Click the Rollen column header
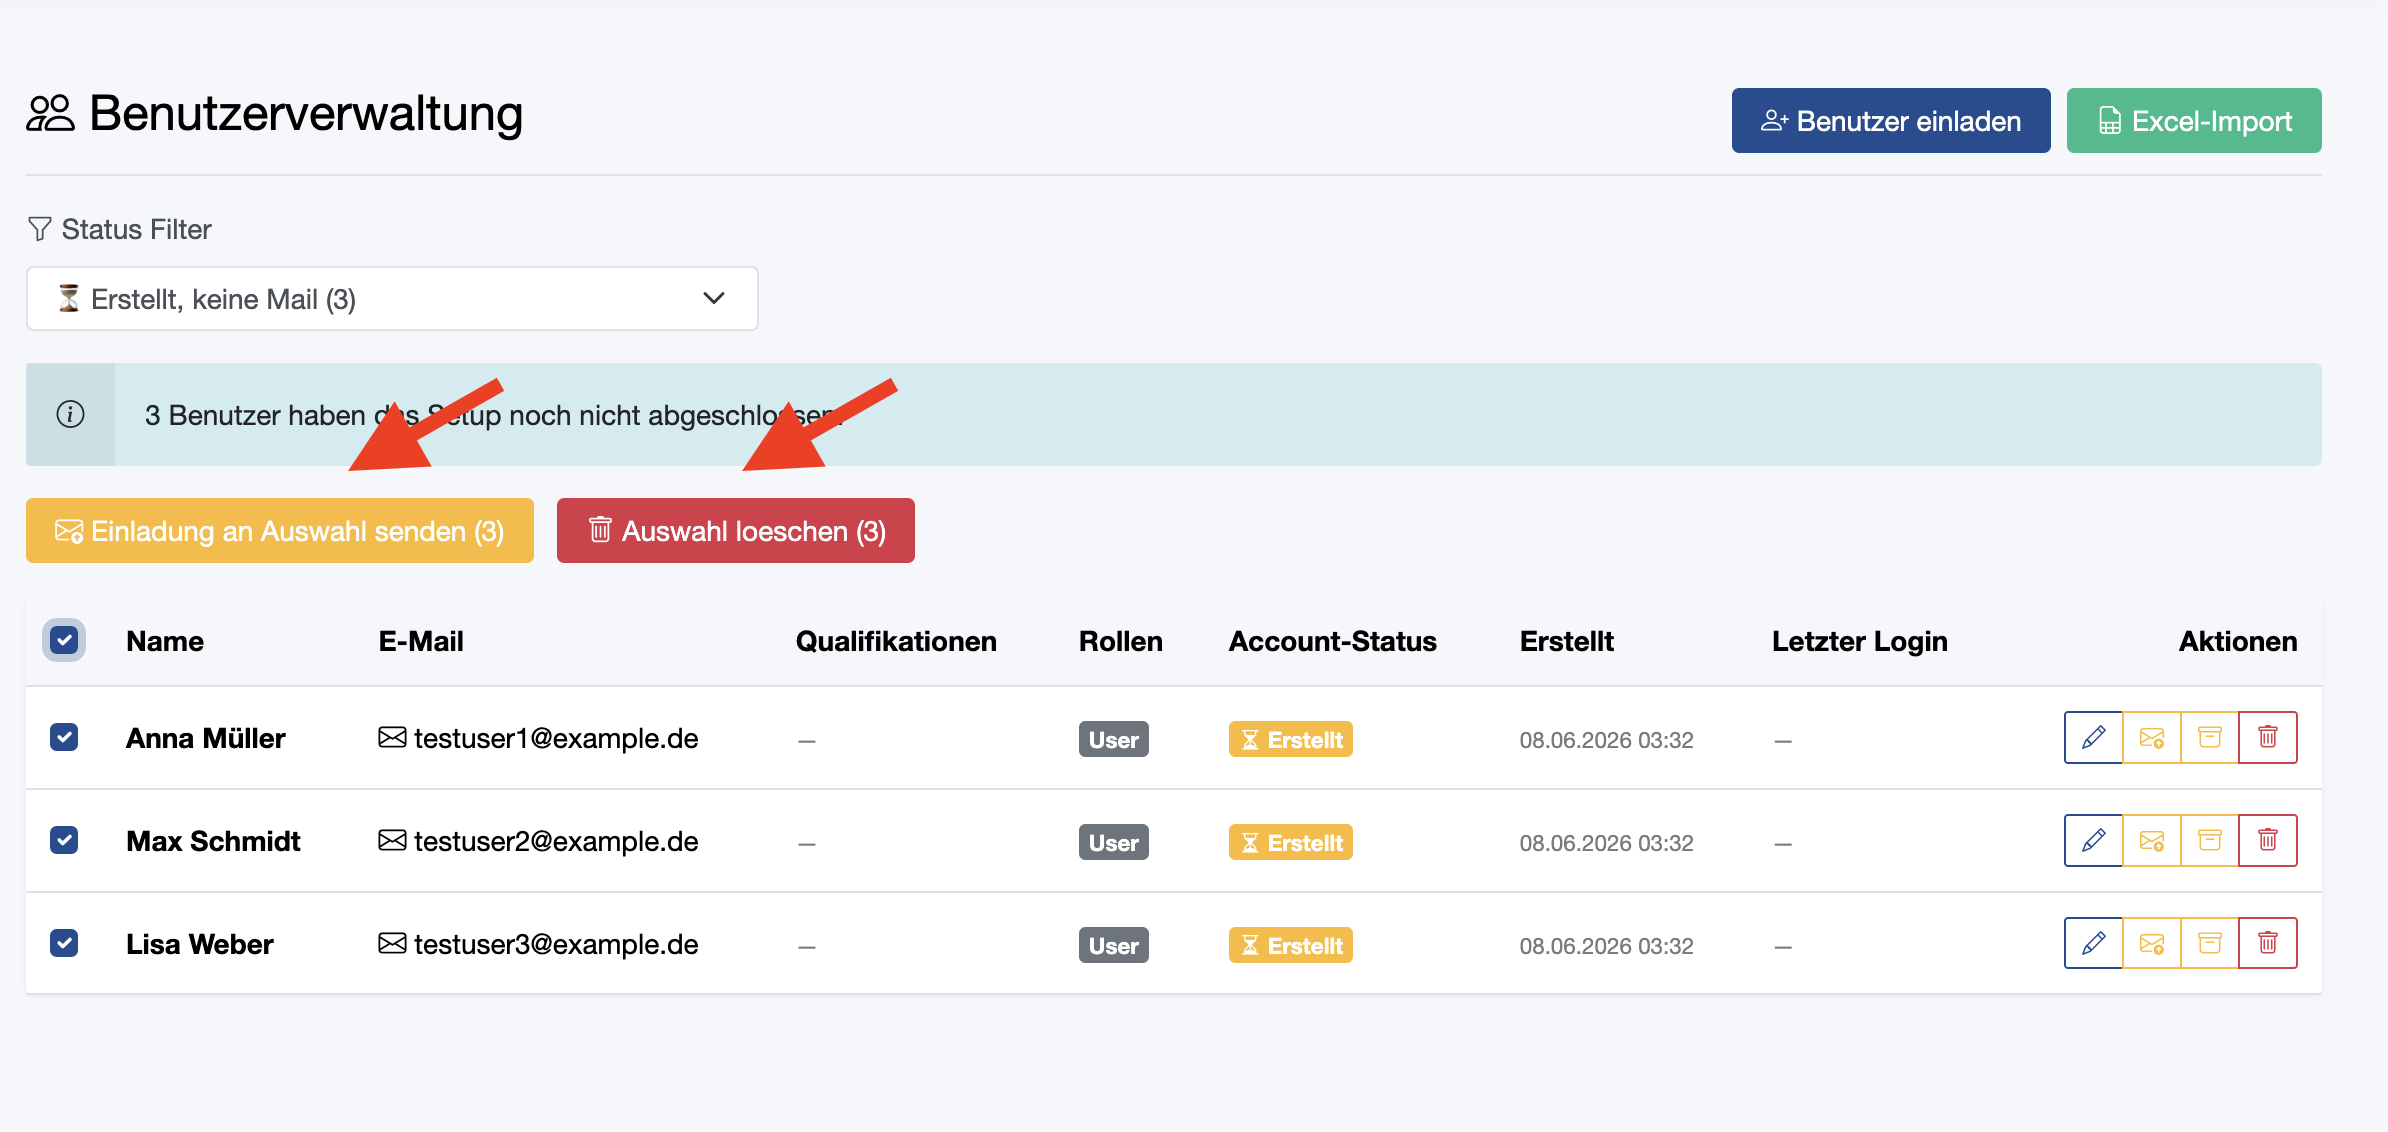 (x=1121, y=641)
